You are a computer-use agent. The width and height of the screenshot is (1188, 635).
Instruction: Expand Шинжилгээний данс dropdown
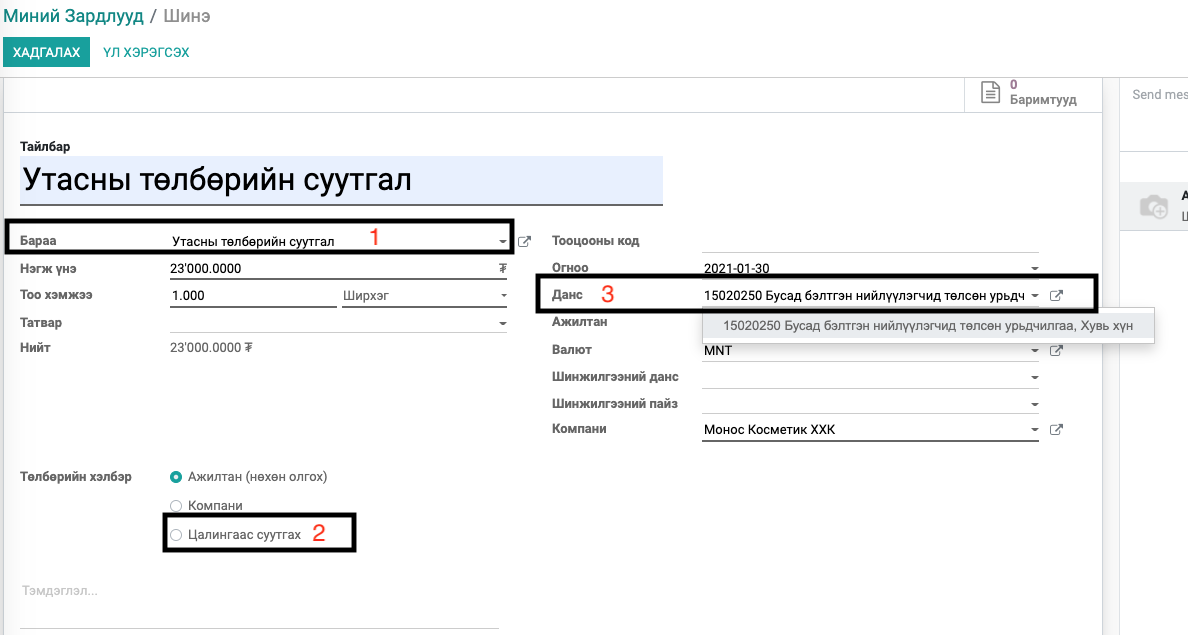point(1034,377)
